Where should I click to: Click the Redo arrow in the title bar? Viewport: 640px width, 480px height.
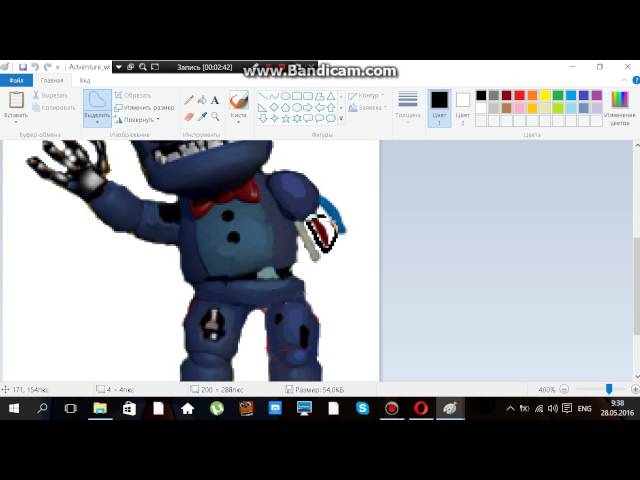point(48,67)
